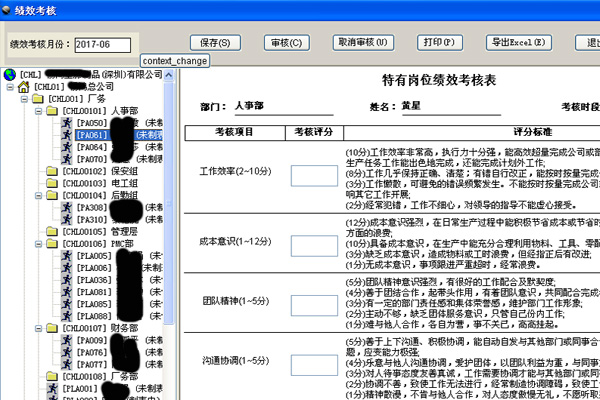Image resolution: width=600 pixels, height=400 pixels.
Task: Click person icon next to [PA009]
Action: coord(67,340)
